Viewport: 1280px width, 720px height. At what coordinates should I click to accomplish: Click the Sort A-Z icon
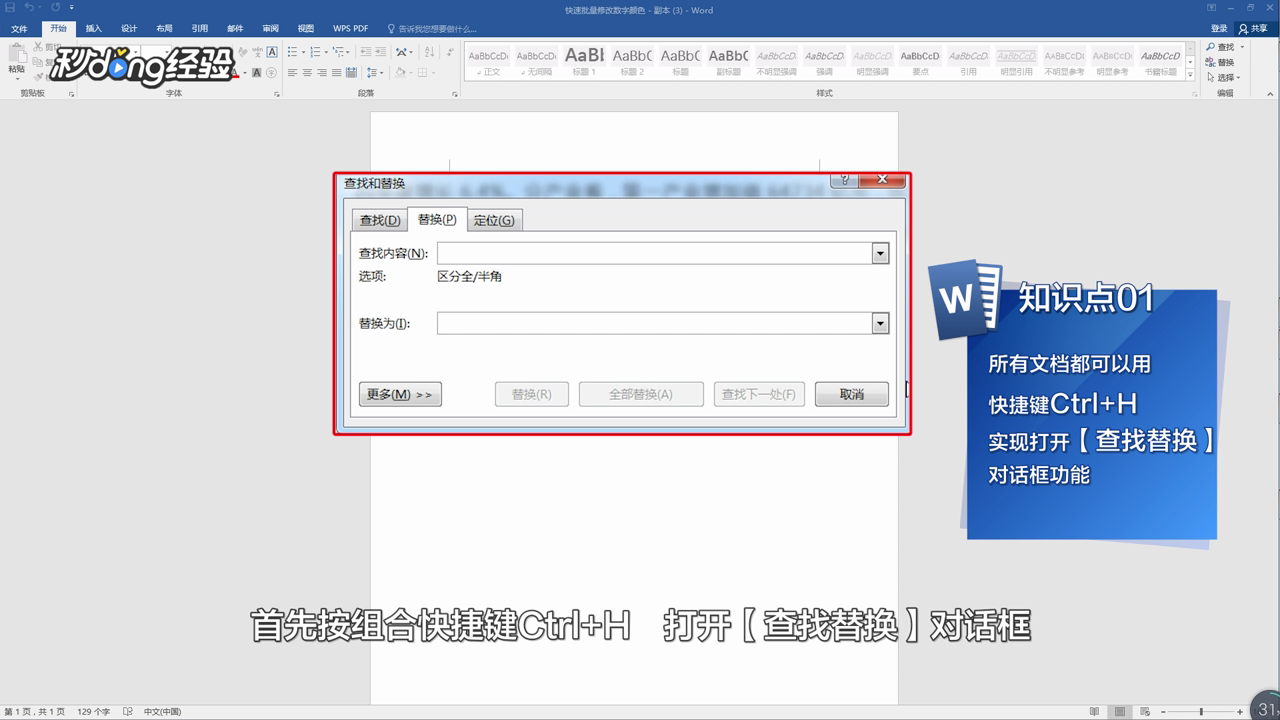coord(428,51)
